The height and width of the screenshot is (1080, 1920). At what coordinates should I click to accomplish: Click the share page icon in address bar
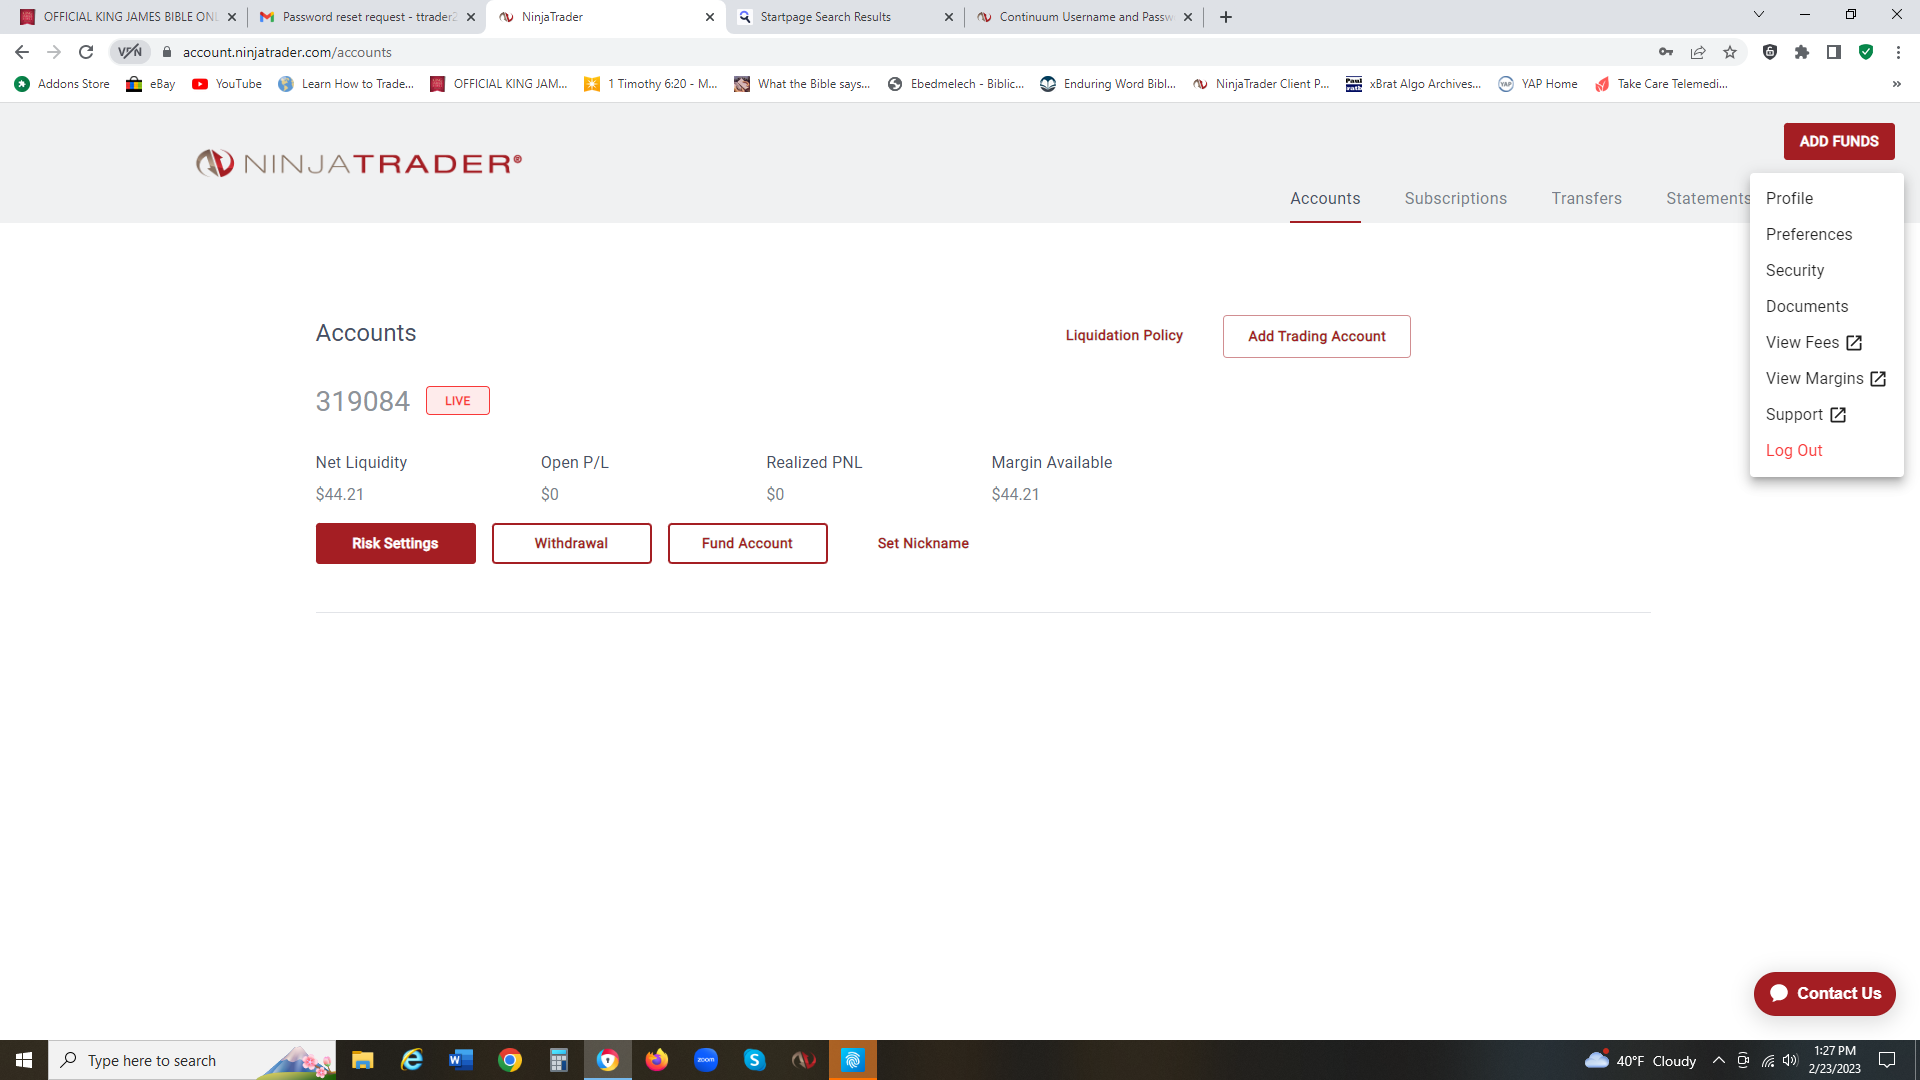pos(1698,52)
